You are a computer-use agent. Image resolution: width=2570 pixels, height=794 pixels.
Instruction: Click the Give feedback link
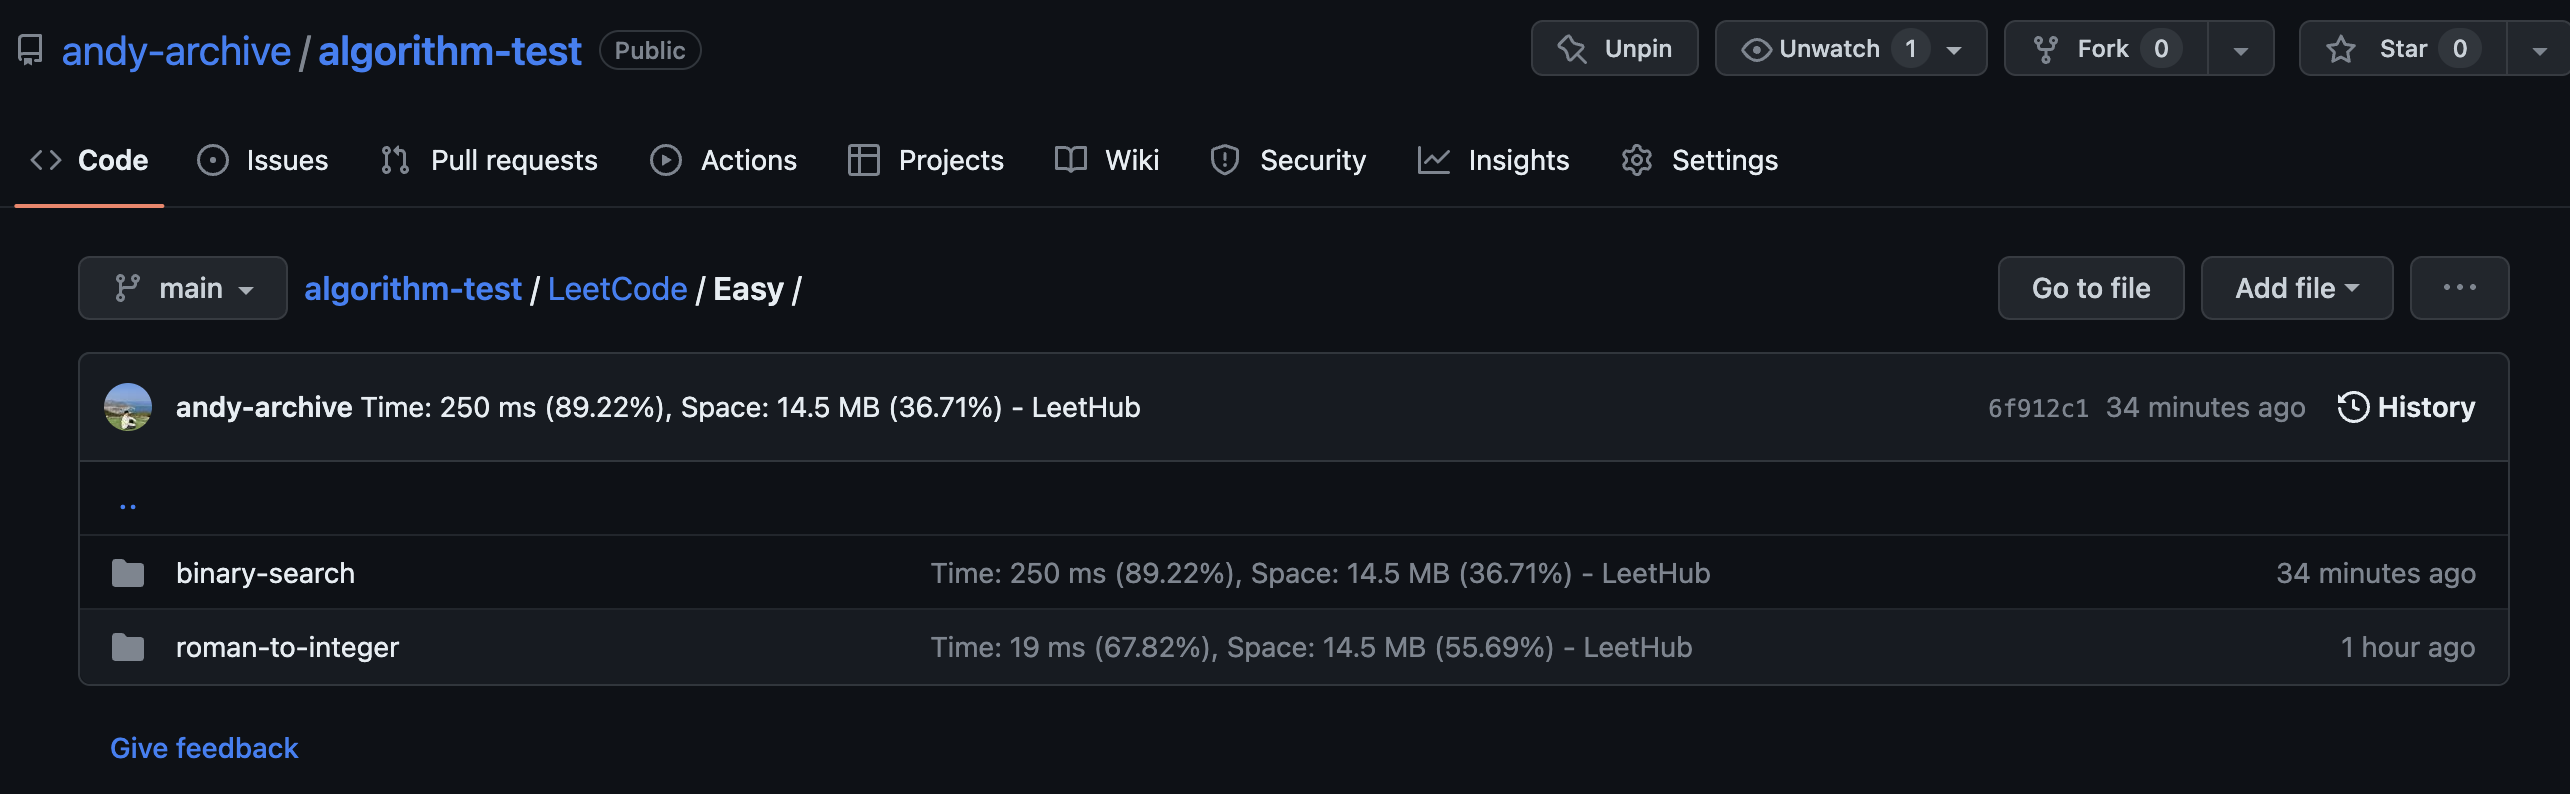coord(204,748)
